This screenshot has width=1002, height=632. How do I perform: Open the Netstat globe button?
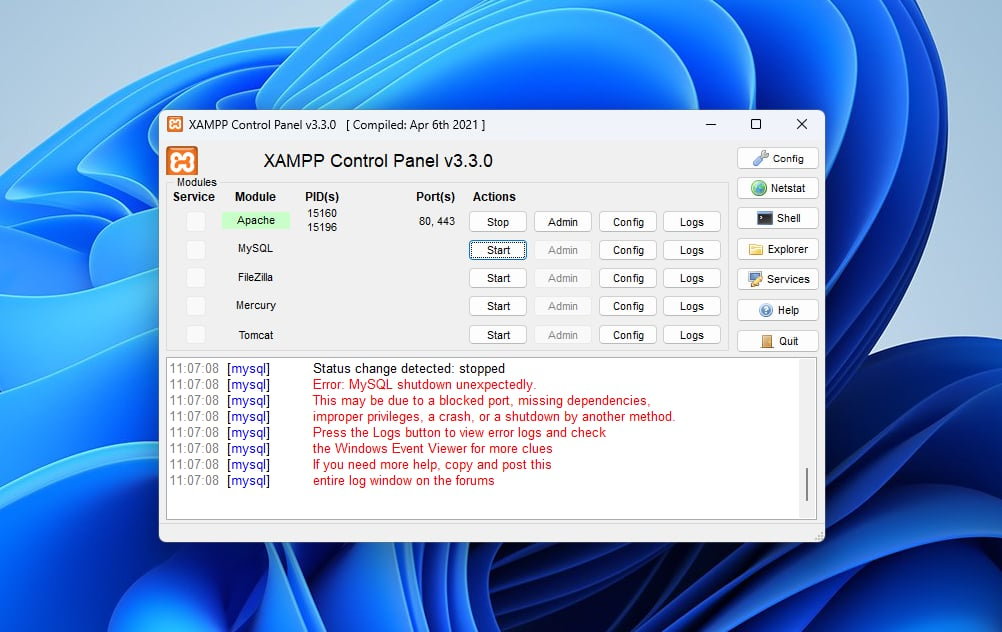pyautogui.click(x=778, y=188)
